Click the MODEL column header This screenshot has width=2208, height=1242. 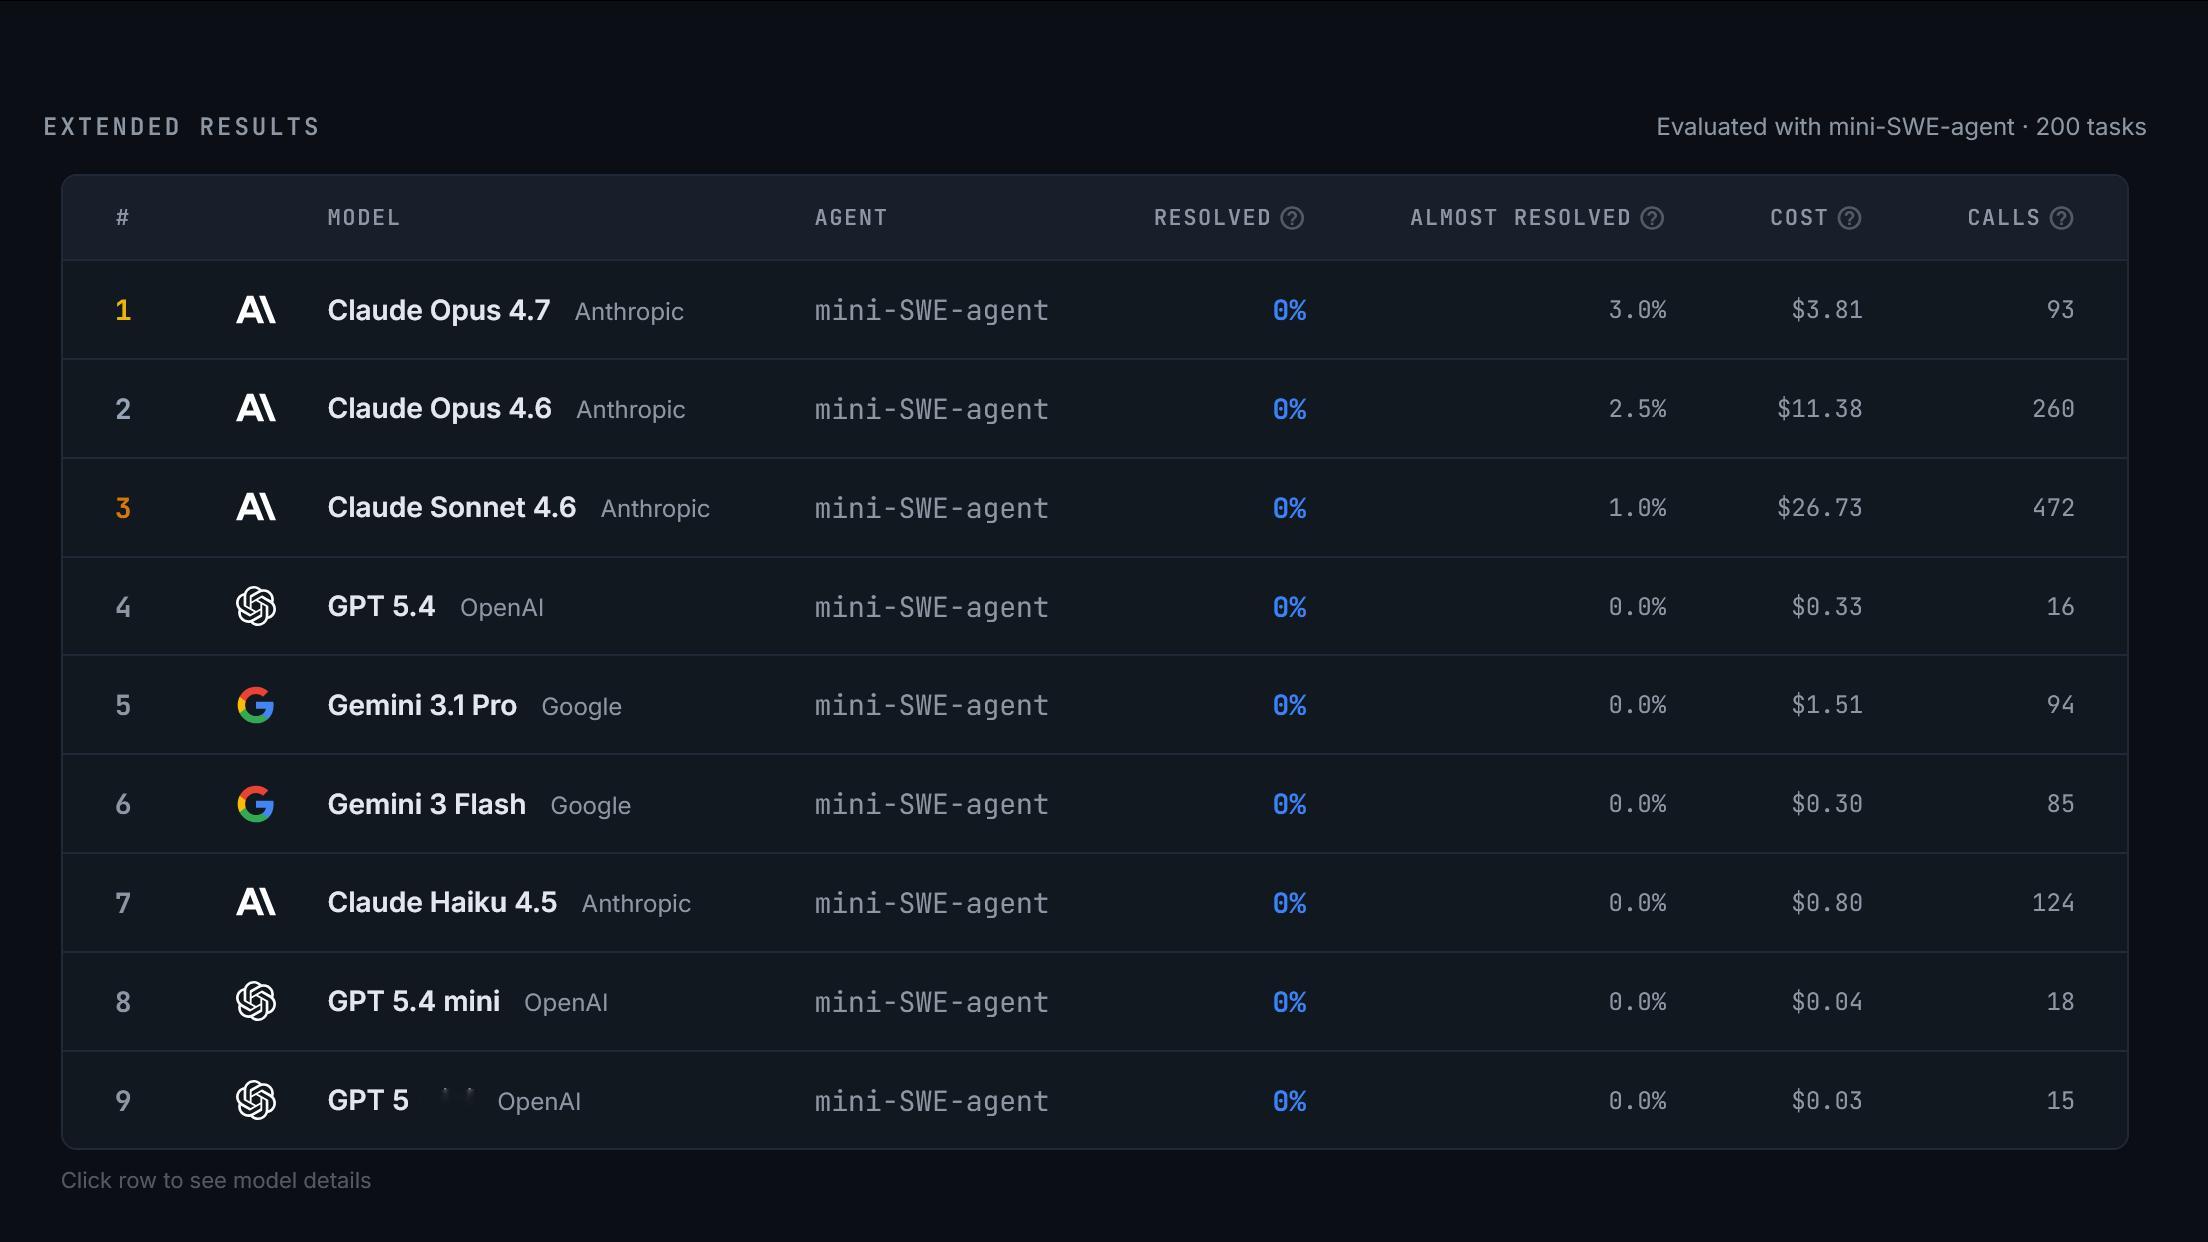click(x=364, y=218)
